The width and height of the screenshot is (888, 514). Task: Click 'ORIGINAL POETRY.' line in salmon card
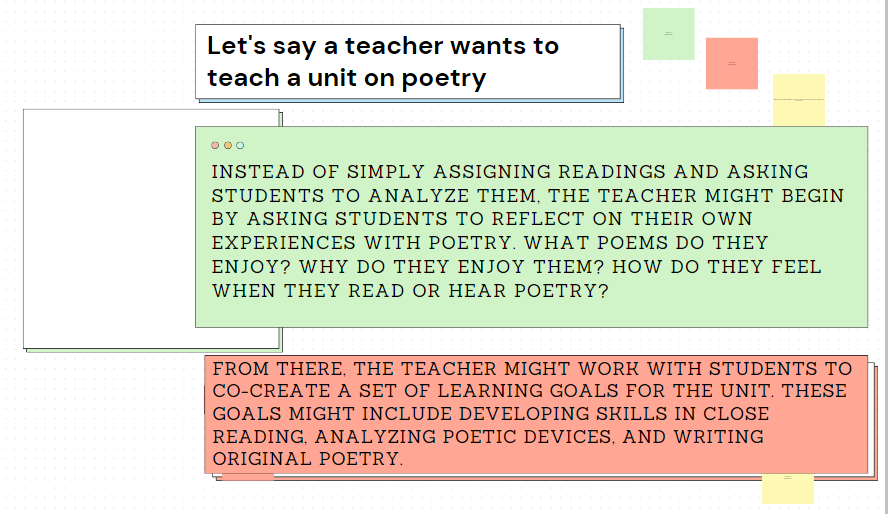308,459
